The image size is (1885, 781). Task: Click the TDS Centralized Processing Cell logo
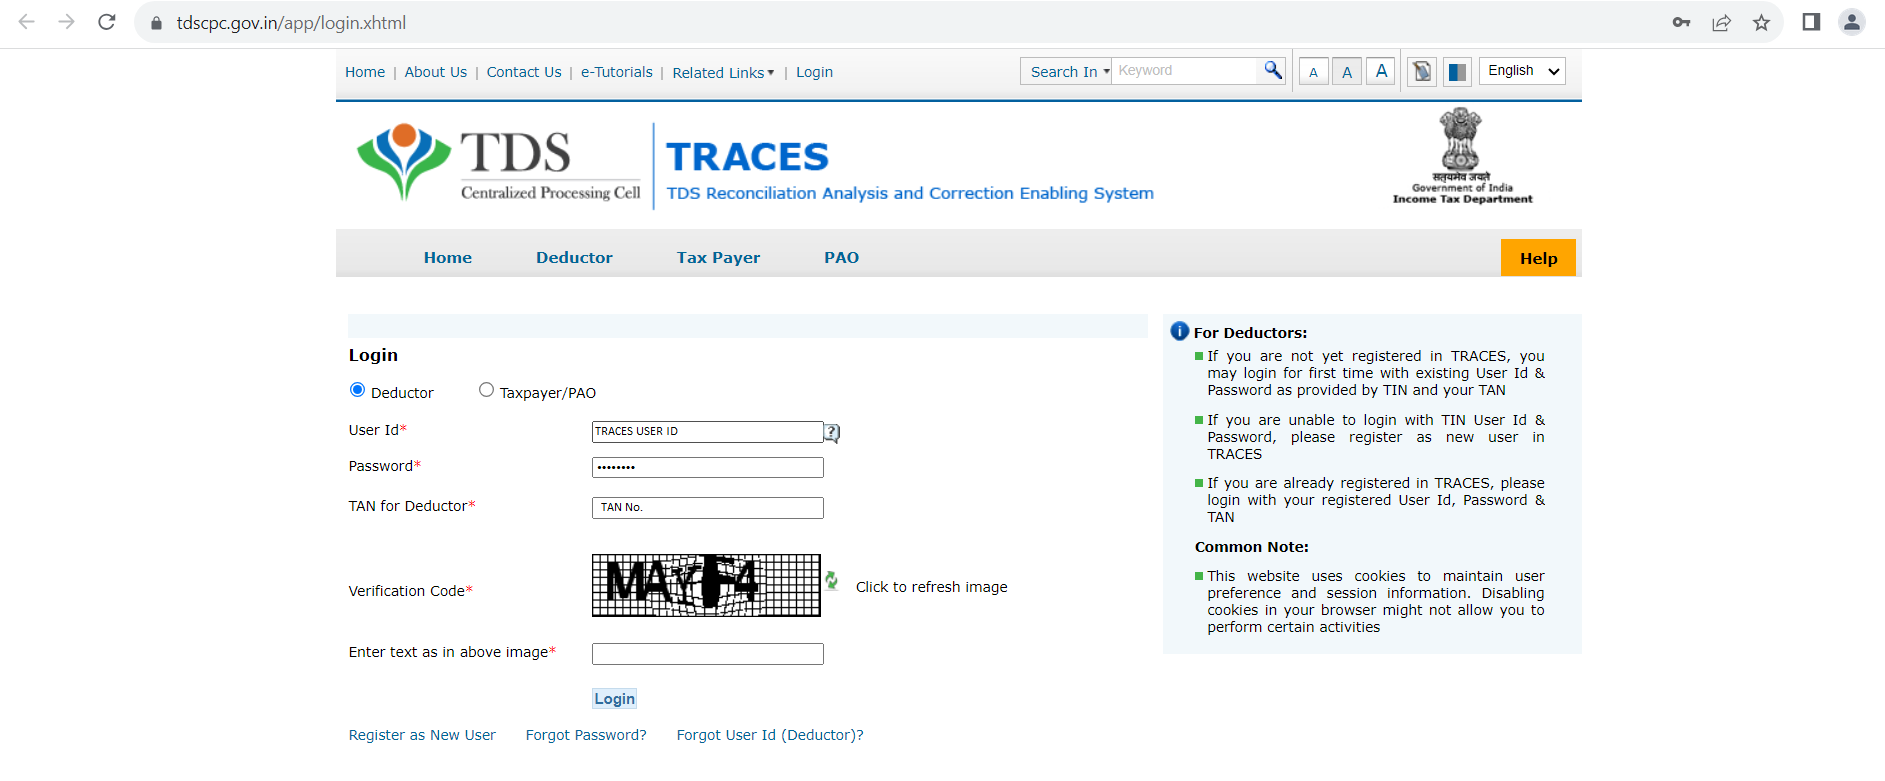click(498, 163)
